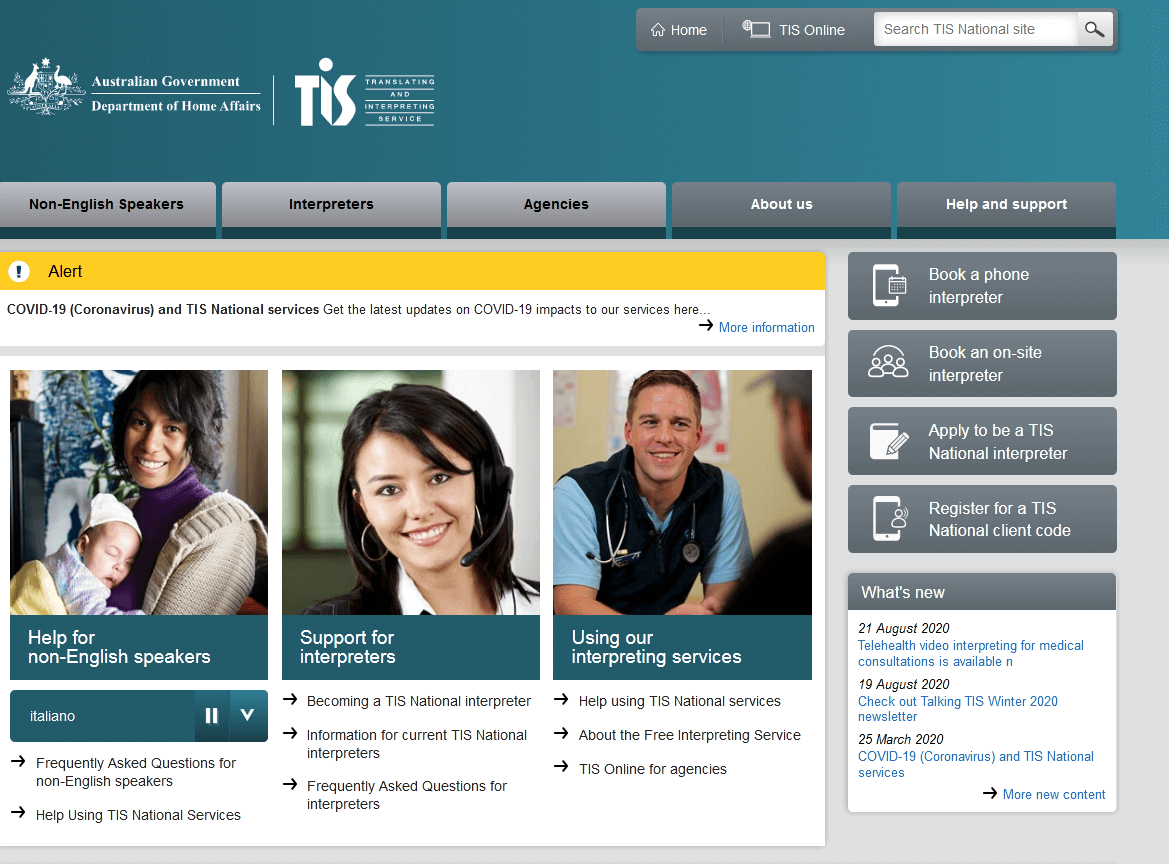
Task: Open Check out Talking TIS Winter 2020 newsletter
Action: pos(957,709)
